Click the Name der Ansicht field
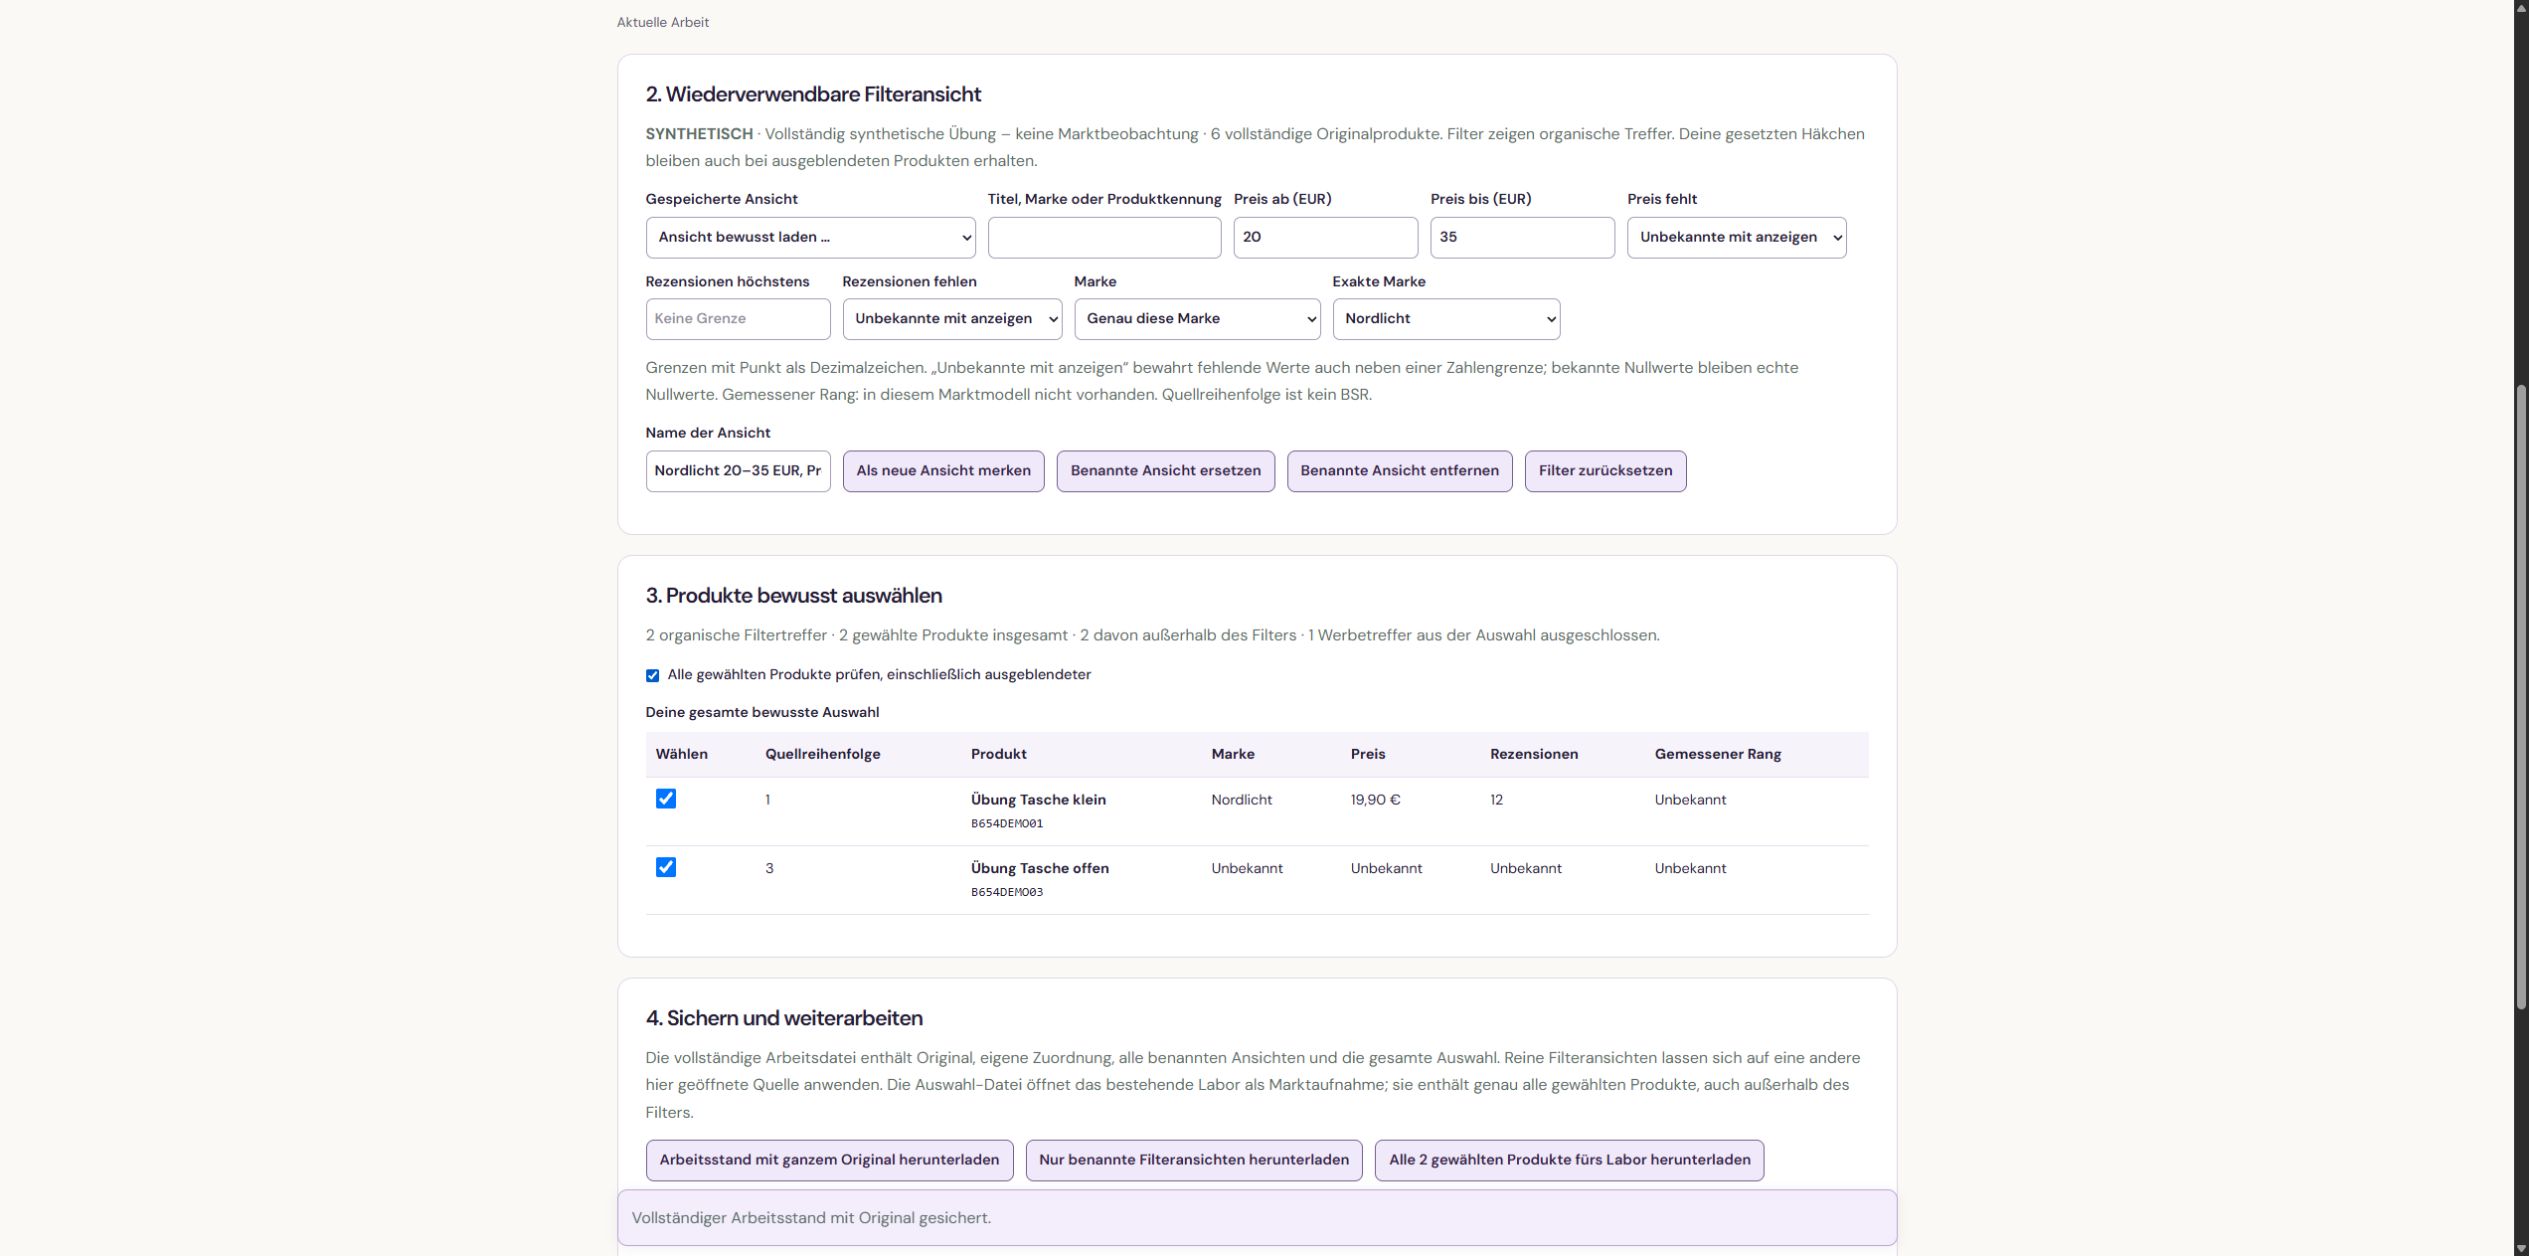This screenshot has width=2529, height=1256. pos(738,471)
